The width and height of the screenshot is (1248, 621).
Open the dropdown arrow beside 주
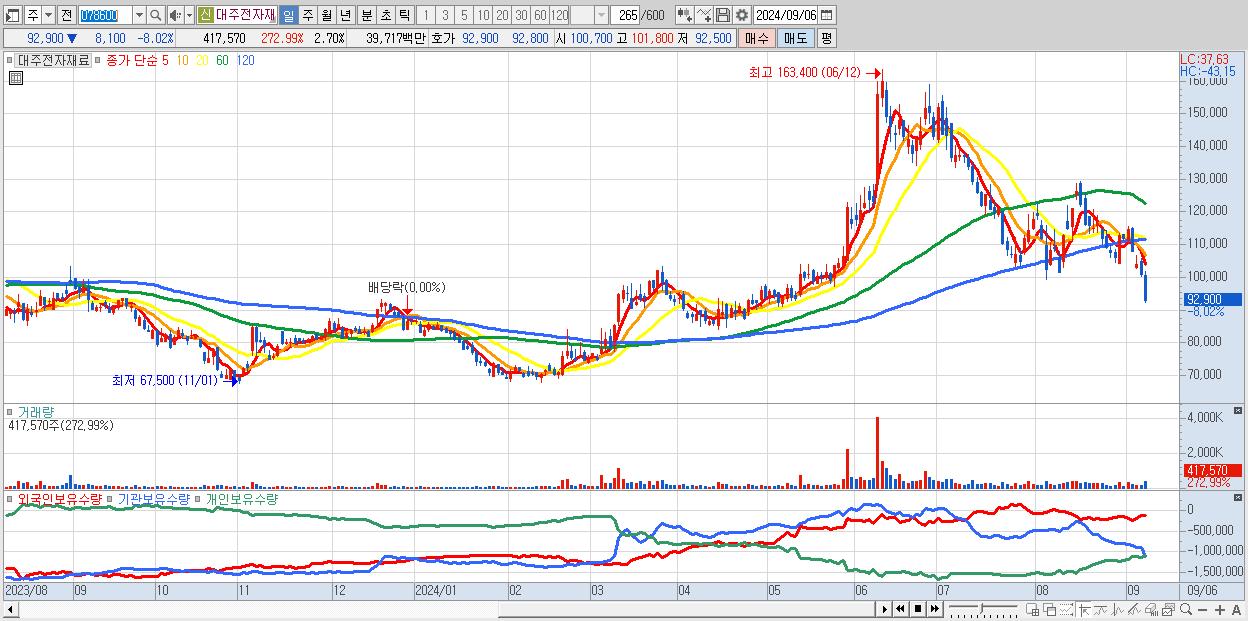(48, 16)
